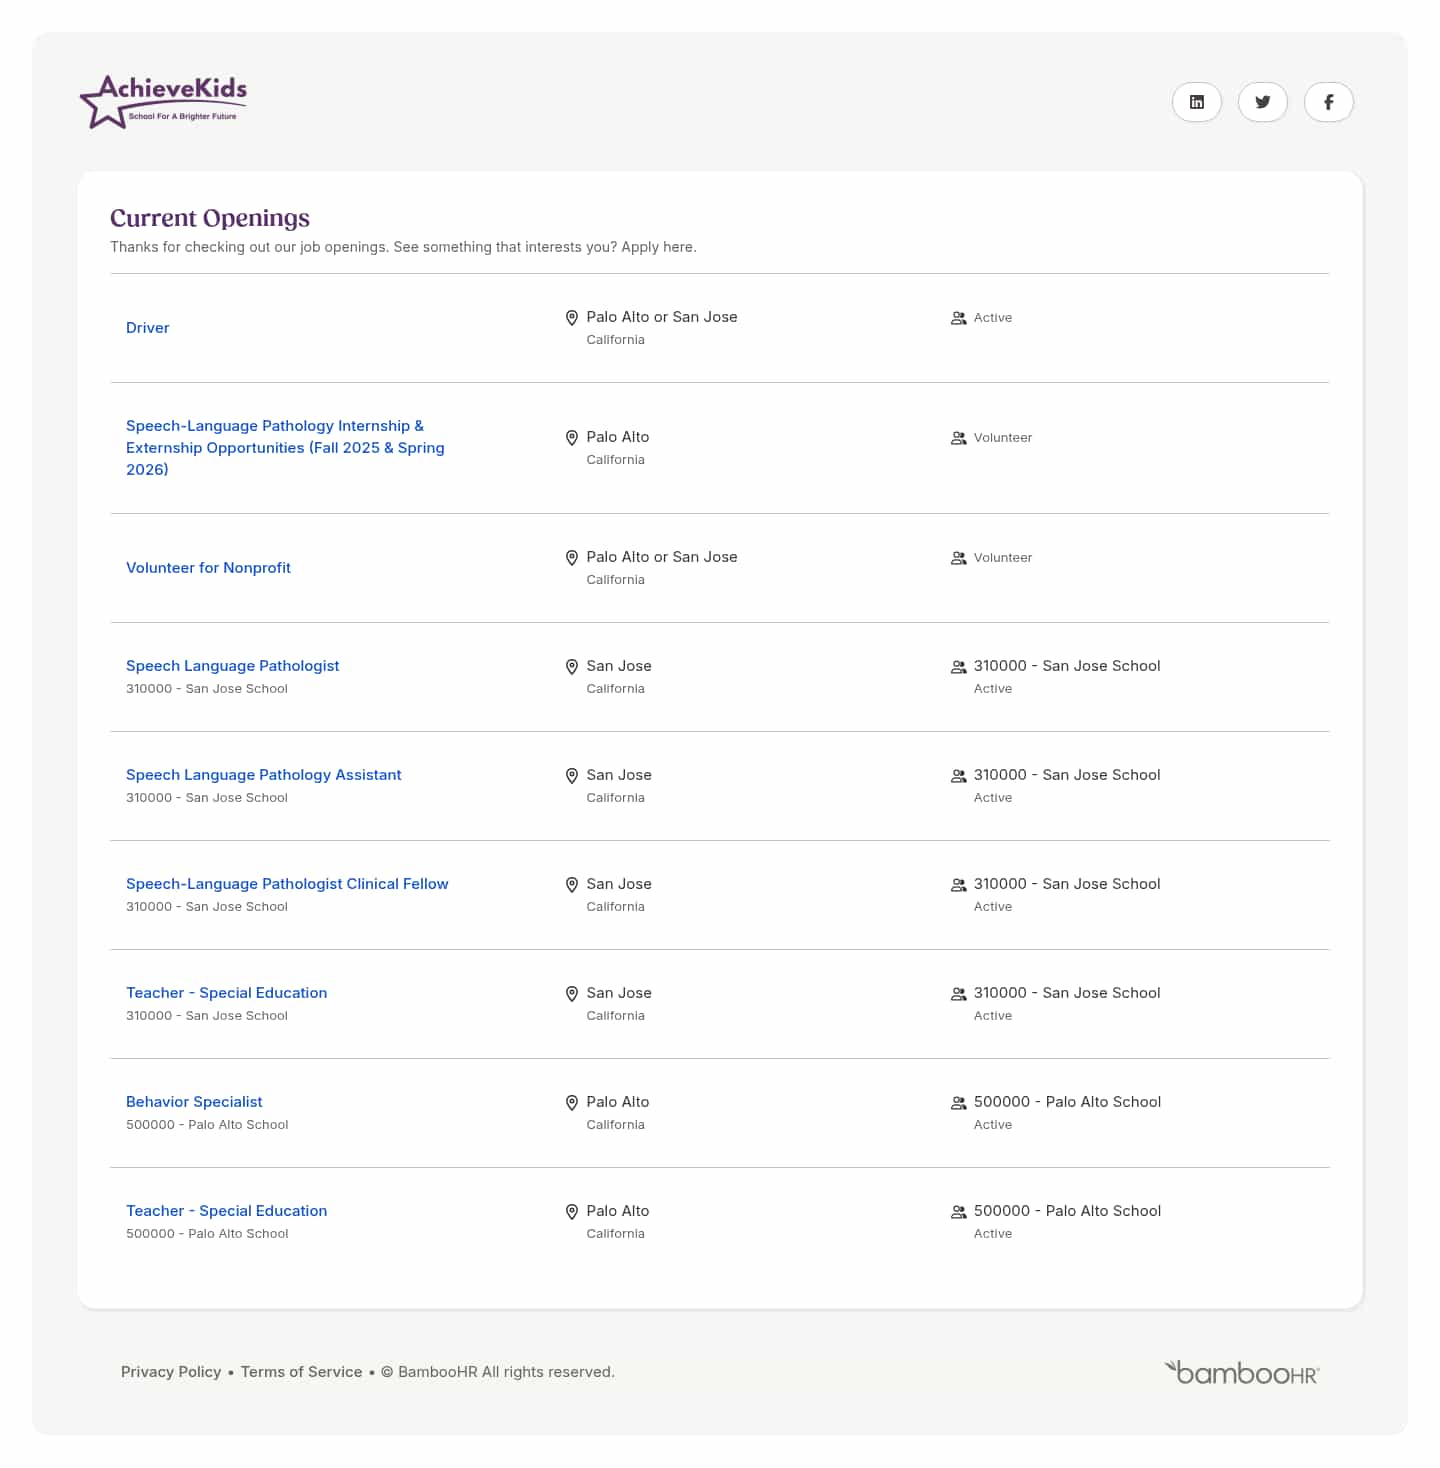The height and width of the screenshot is (1468, 1440).
Task: Click department icon in Behavior Specialist row
Action: point(958,1103)
